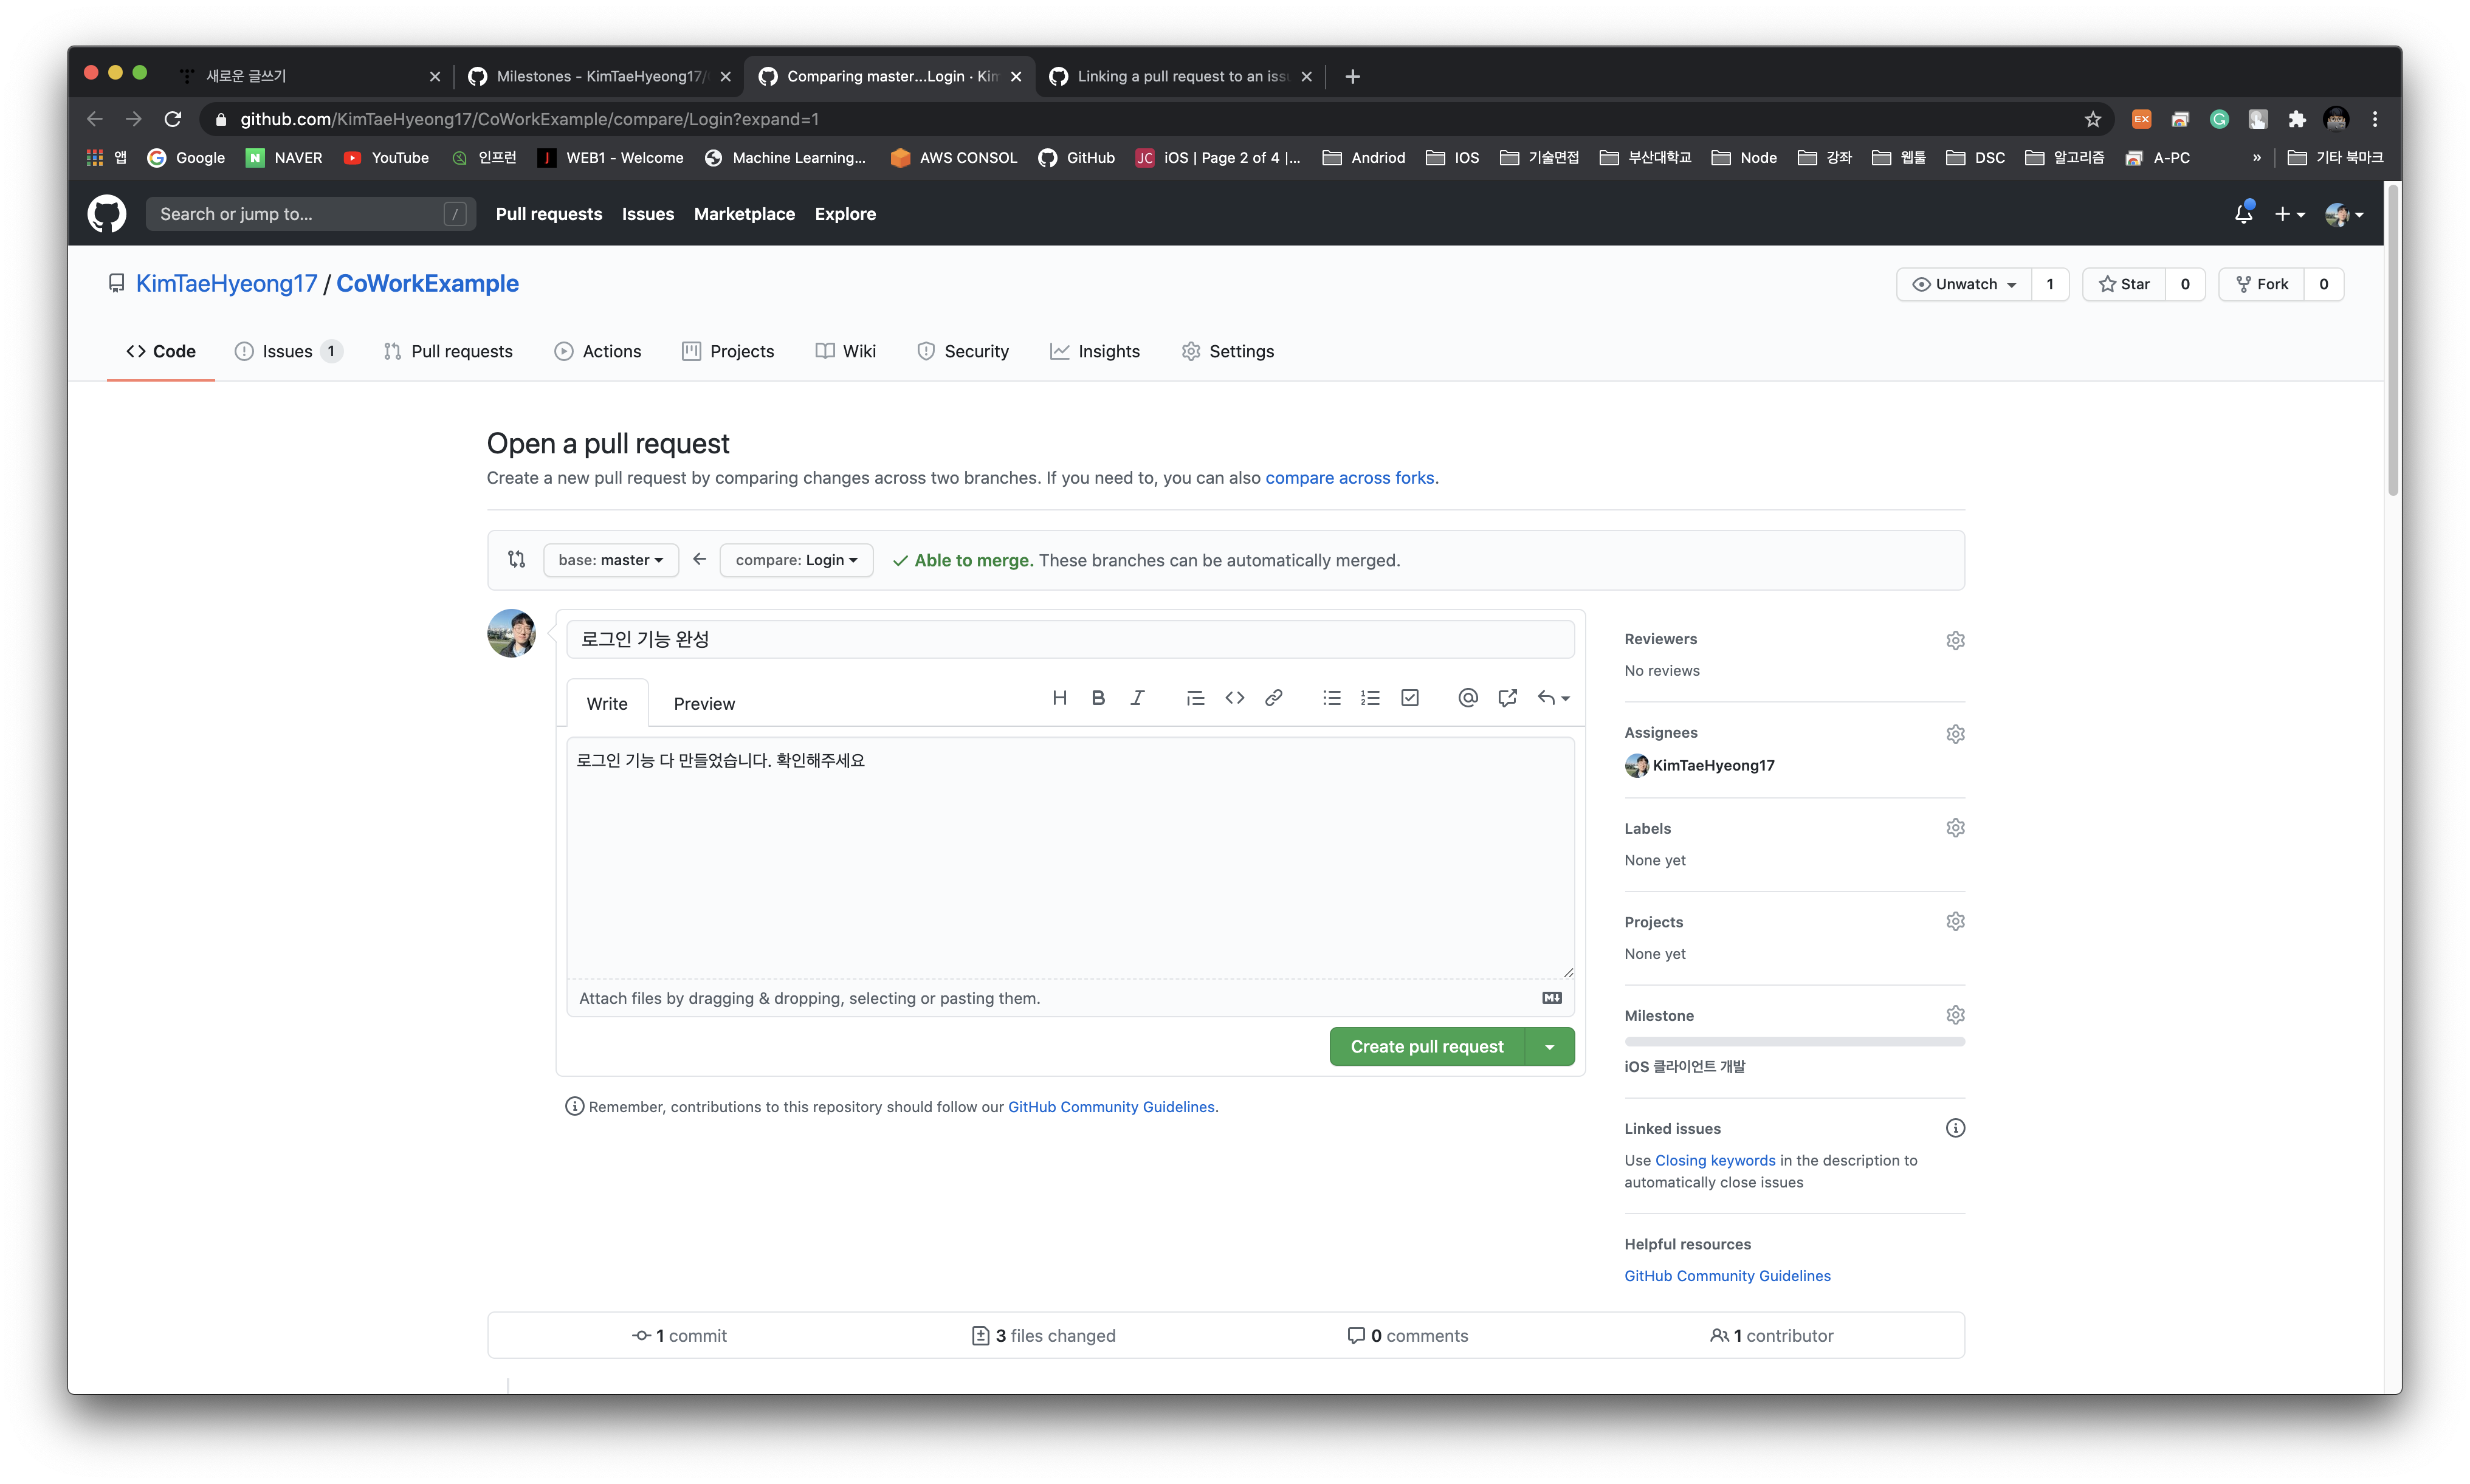Insert a code snippet with code icon
The image size is (2470, 1484).
(1234, 698)
